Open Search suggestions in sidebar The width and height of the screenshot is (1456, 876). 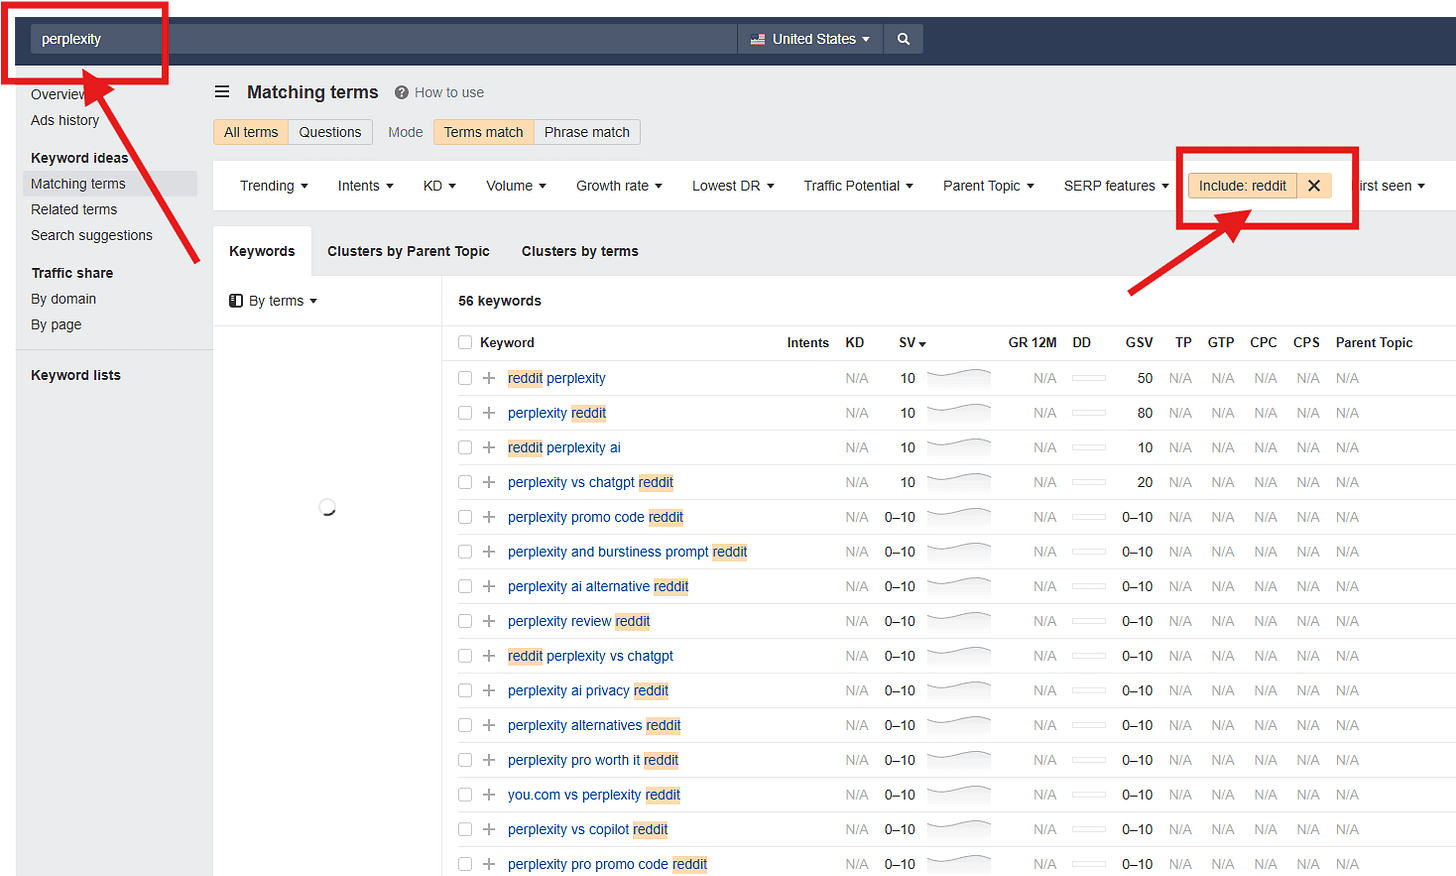92,235
